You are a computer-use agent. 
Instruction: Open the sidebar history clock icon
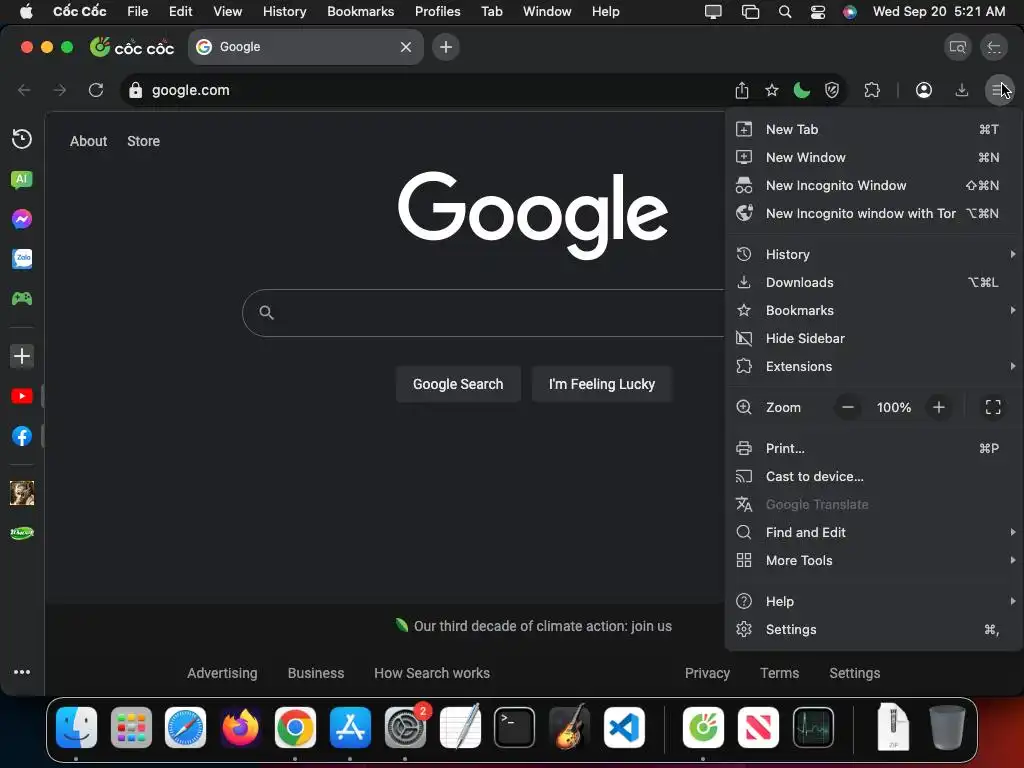22,139
